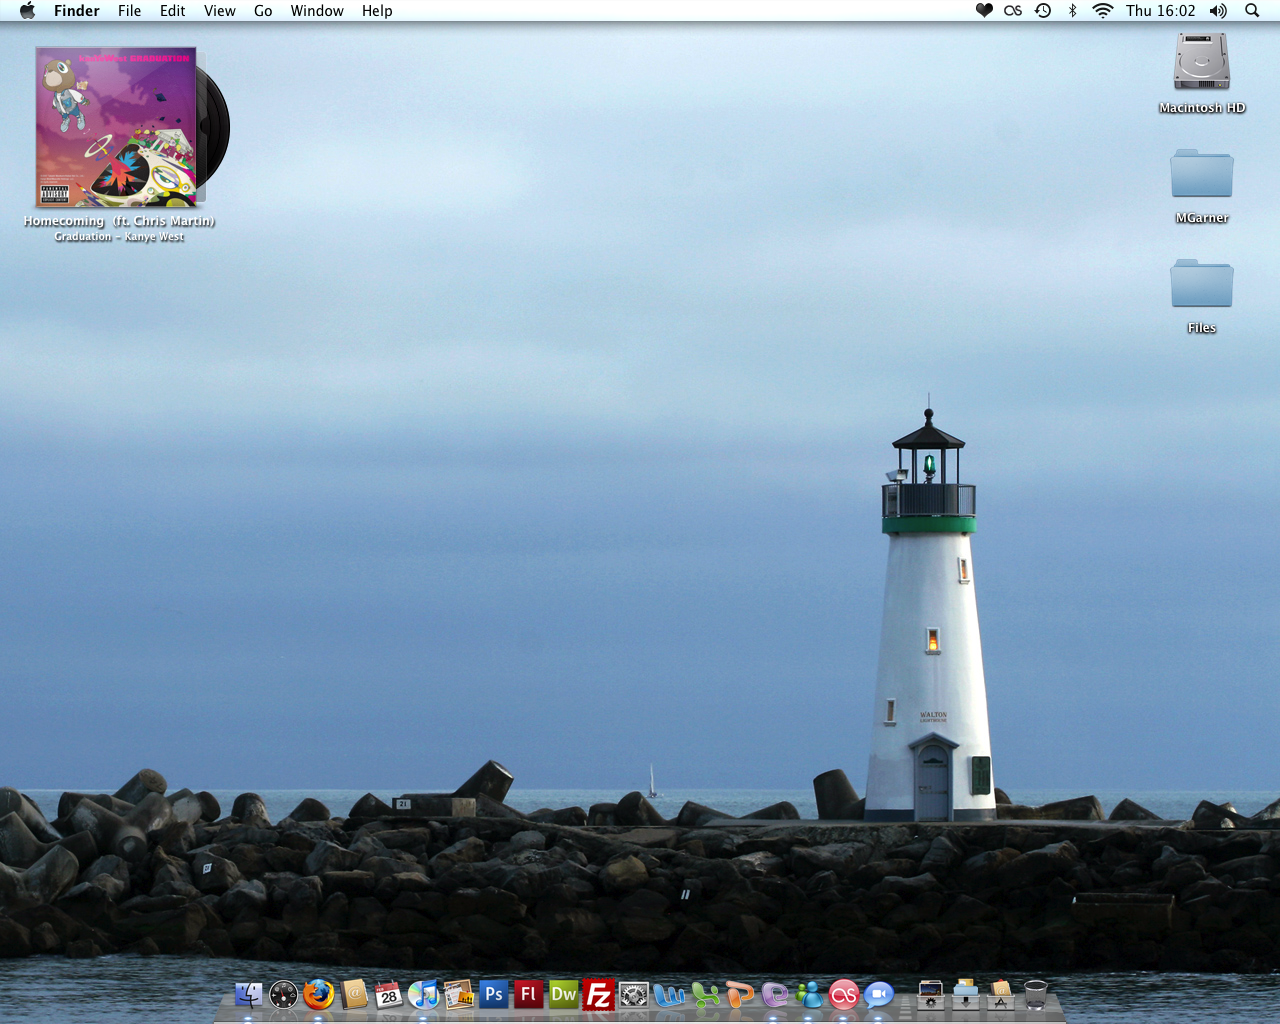Open the Downloads stack in Dock
This screenshot has height=1024, width=1280.
tap(966, 995)
